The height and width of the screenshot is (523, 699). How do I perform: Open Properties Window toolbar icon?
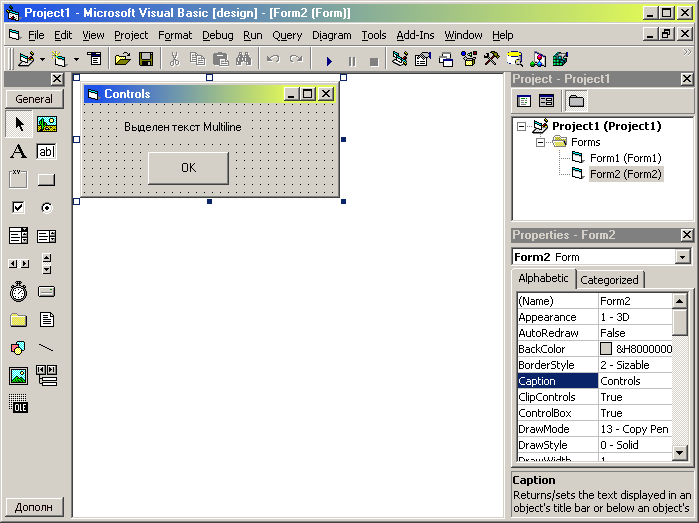point(423,59)
